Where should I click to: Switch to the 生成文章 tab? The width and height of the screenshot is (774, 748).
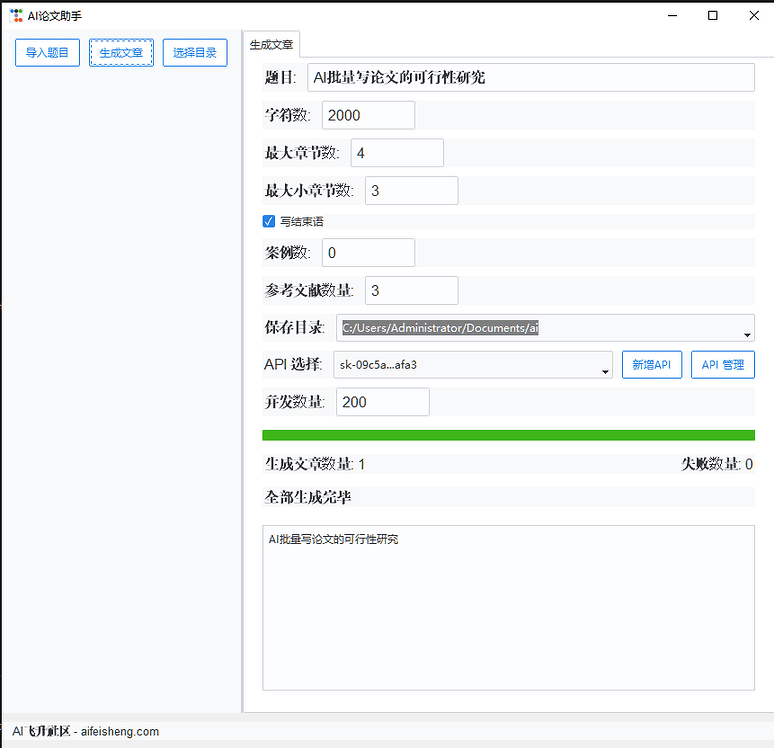[x=271, y=44]
